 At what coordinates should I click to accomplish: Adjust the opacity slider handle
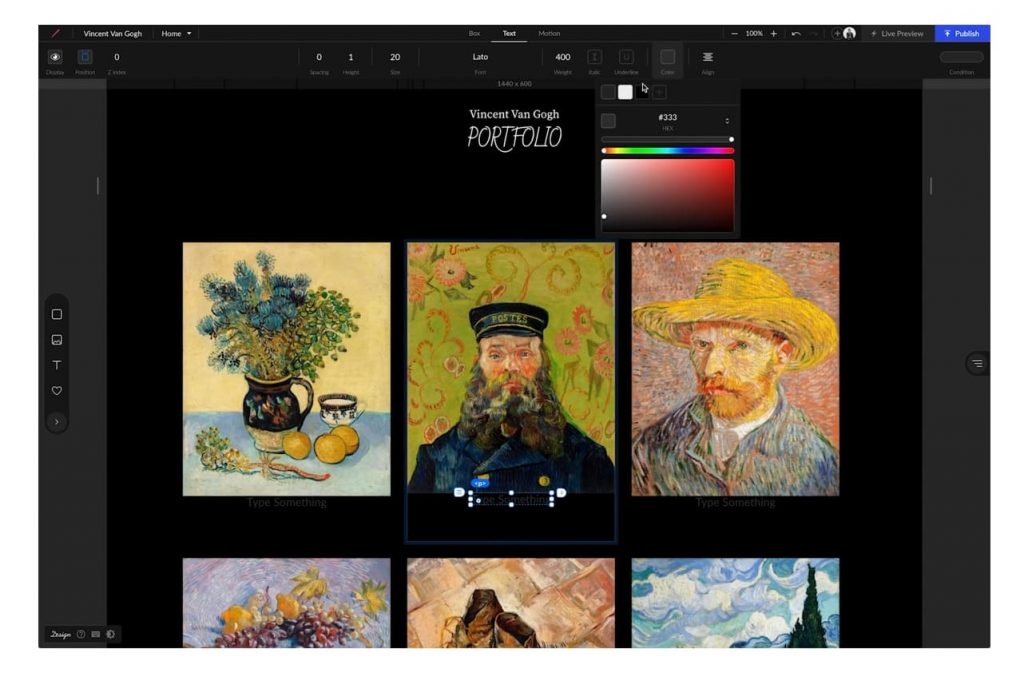(731, 140)
